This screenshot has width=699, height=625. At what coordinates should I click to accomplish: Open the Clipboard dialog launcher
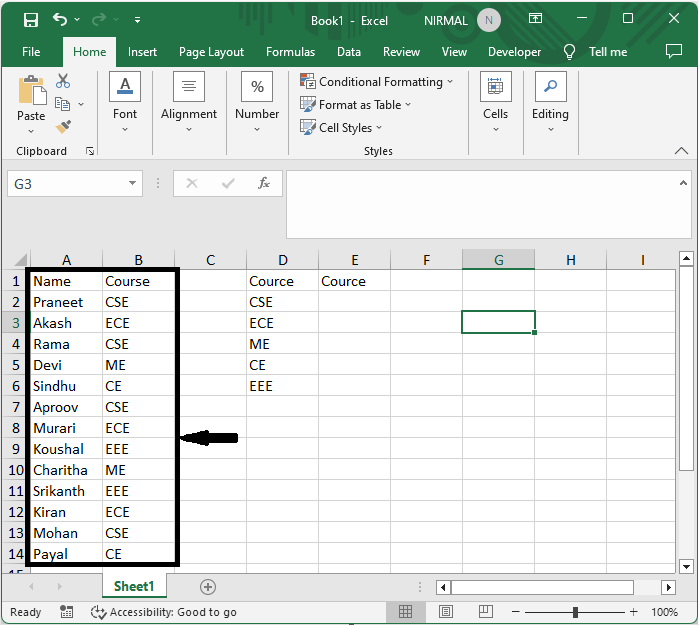(x=90, y=151)
